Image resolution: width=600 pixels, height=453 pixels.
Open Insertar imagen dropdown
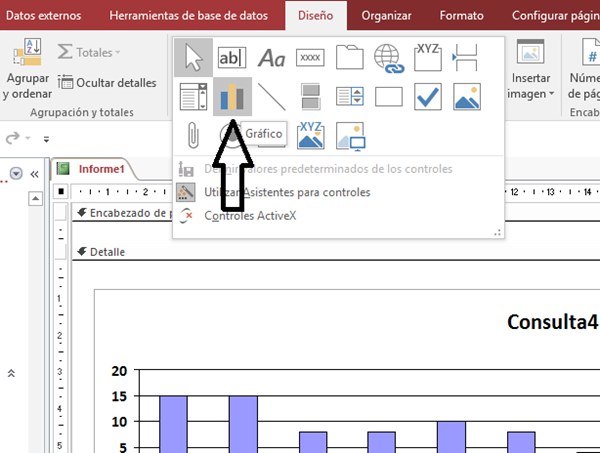tap(530, 69)
